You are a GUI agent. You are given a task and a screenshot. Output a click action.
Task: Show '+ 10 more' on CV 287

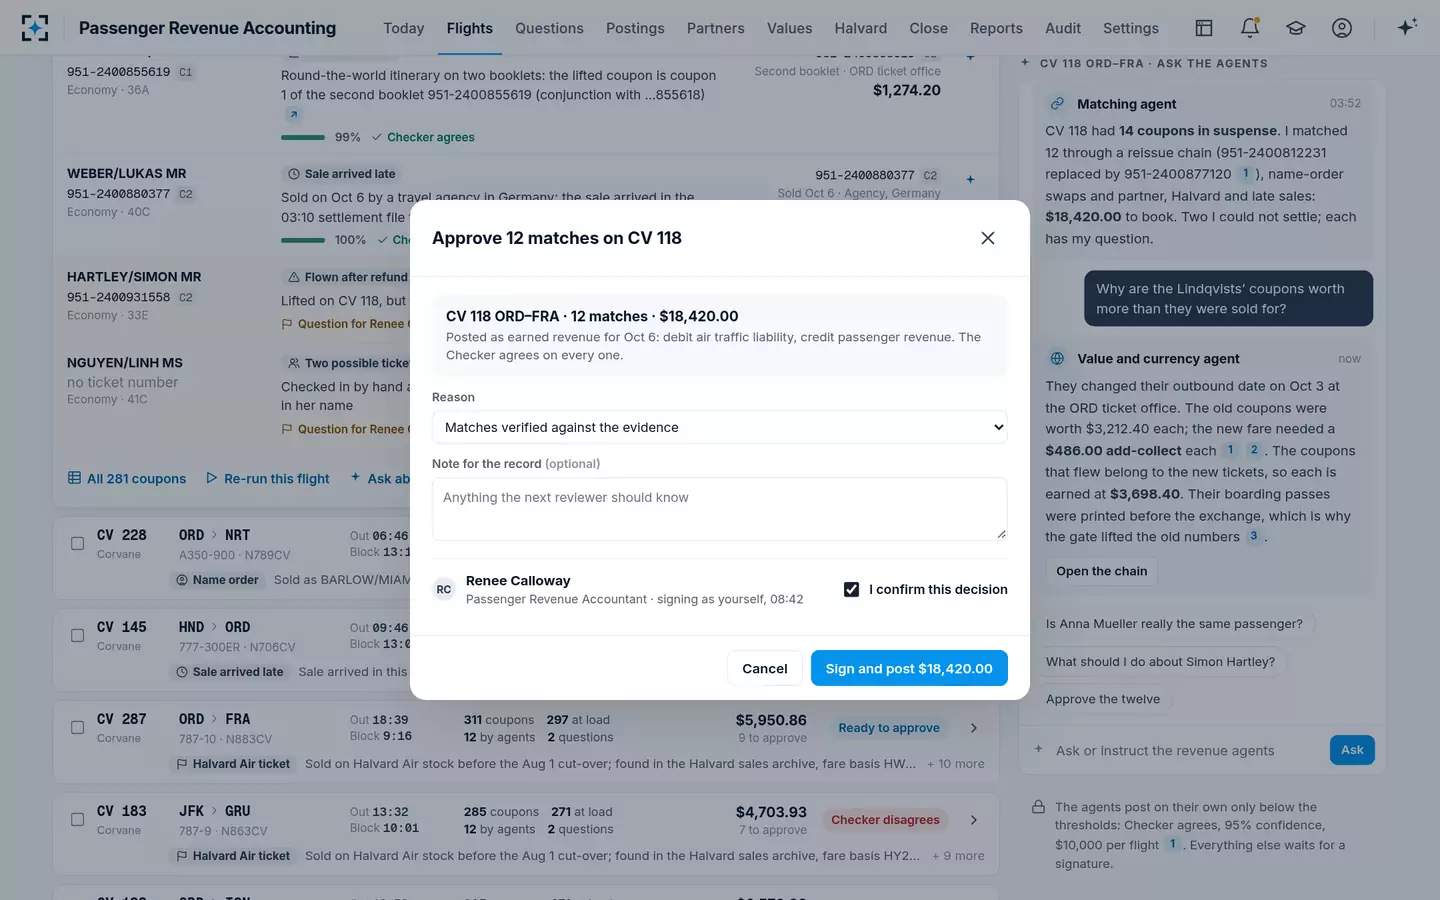click(x=955, y=764)
